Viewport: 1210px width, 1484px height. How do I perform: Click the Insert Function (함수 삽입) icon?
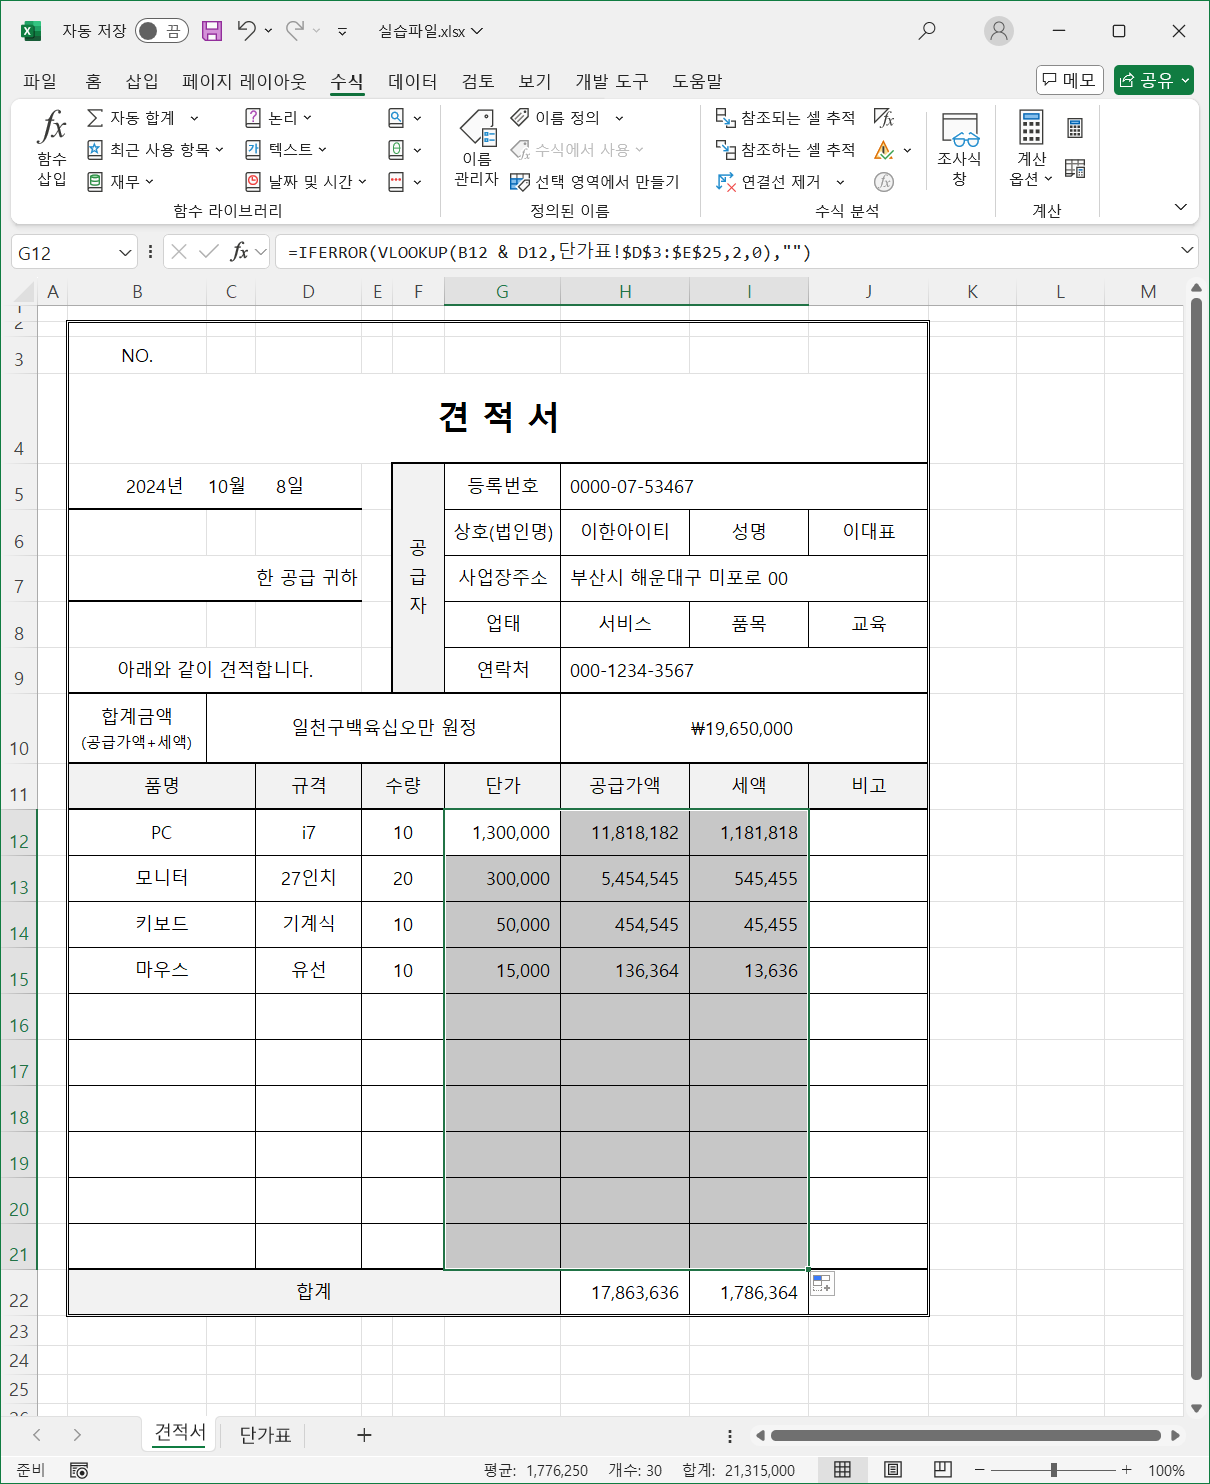tap(52, 148)
